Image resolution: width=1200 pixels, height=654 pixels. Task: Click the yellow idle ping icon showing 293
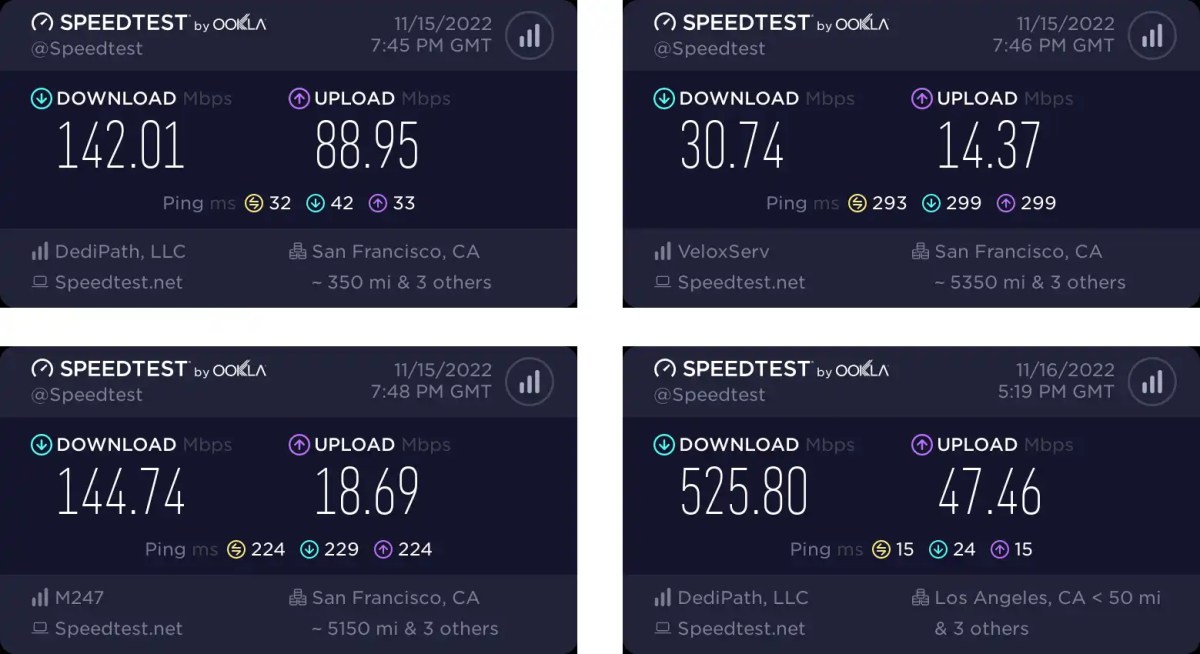(x=857, y=203)
